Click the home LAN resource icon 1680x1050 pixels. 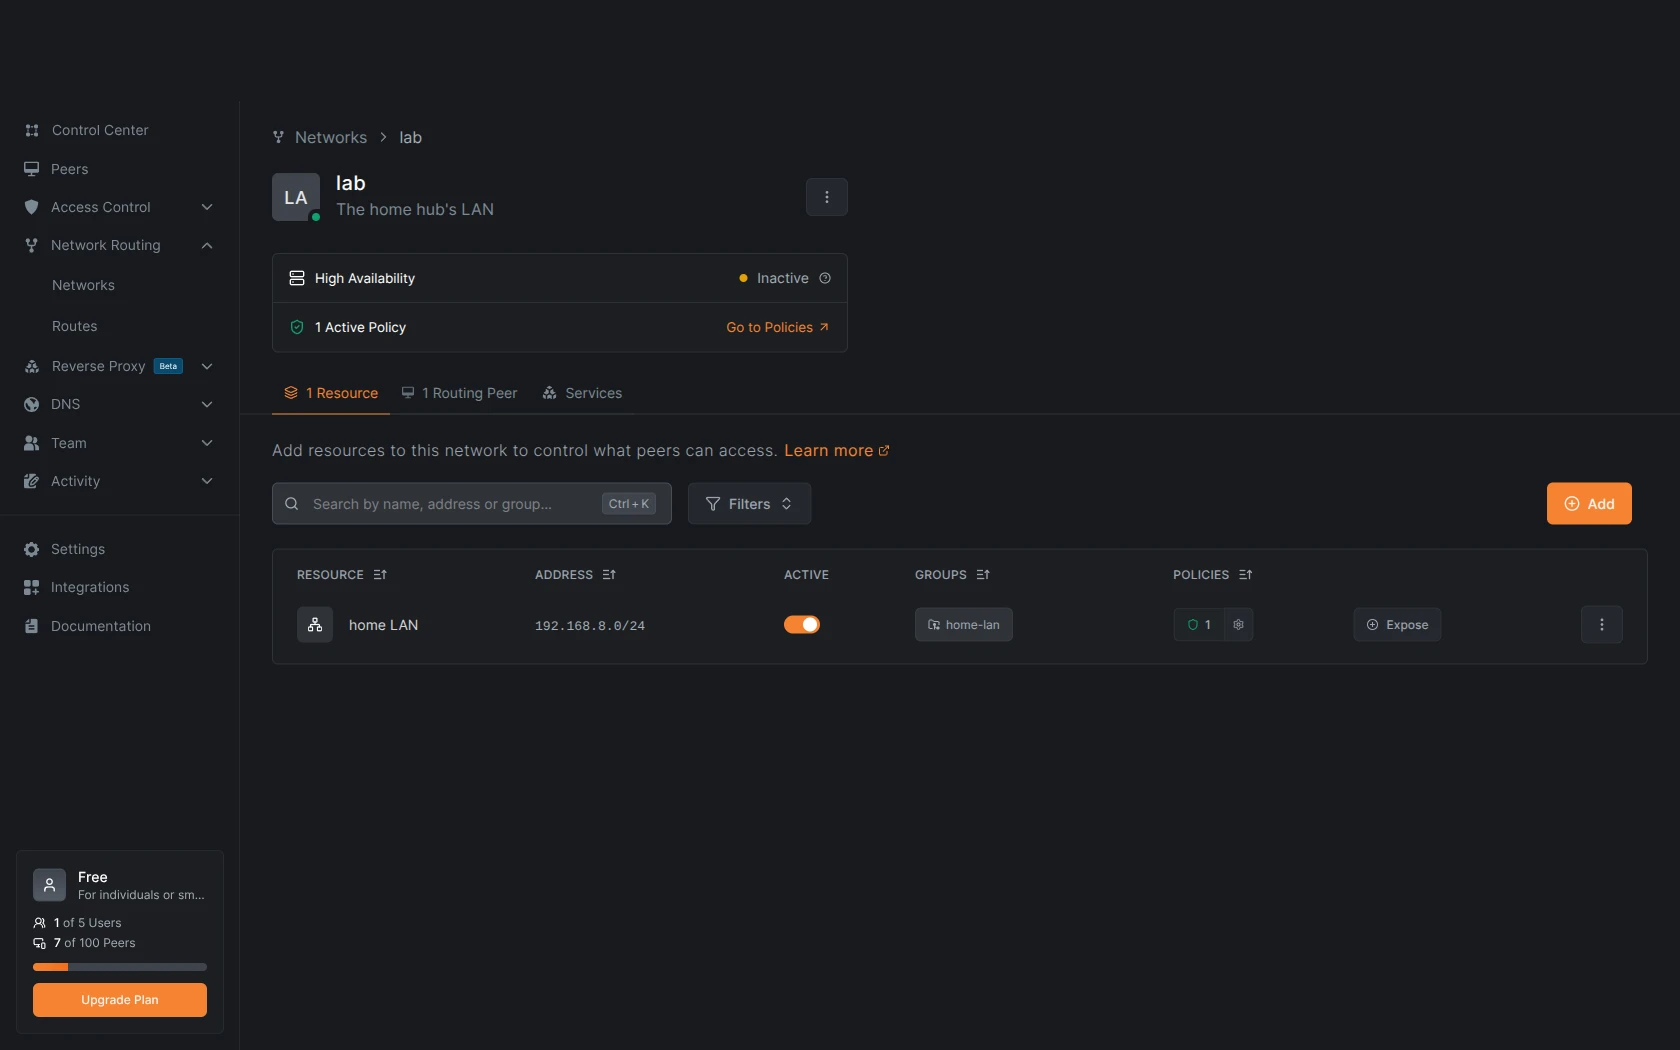tap(315, 625)
